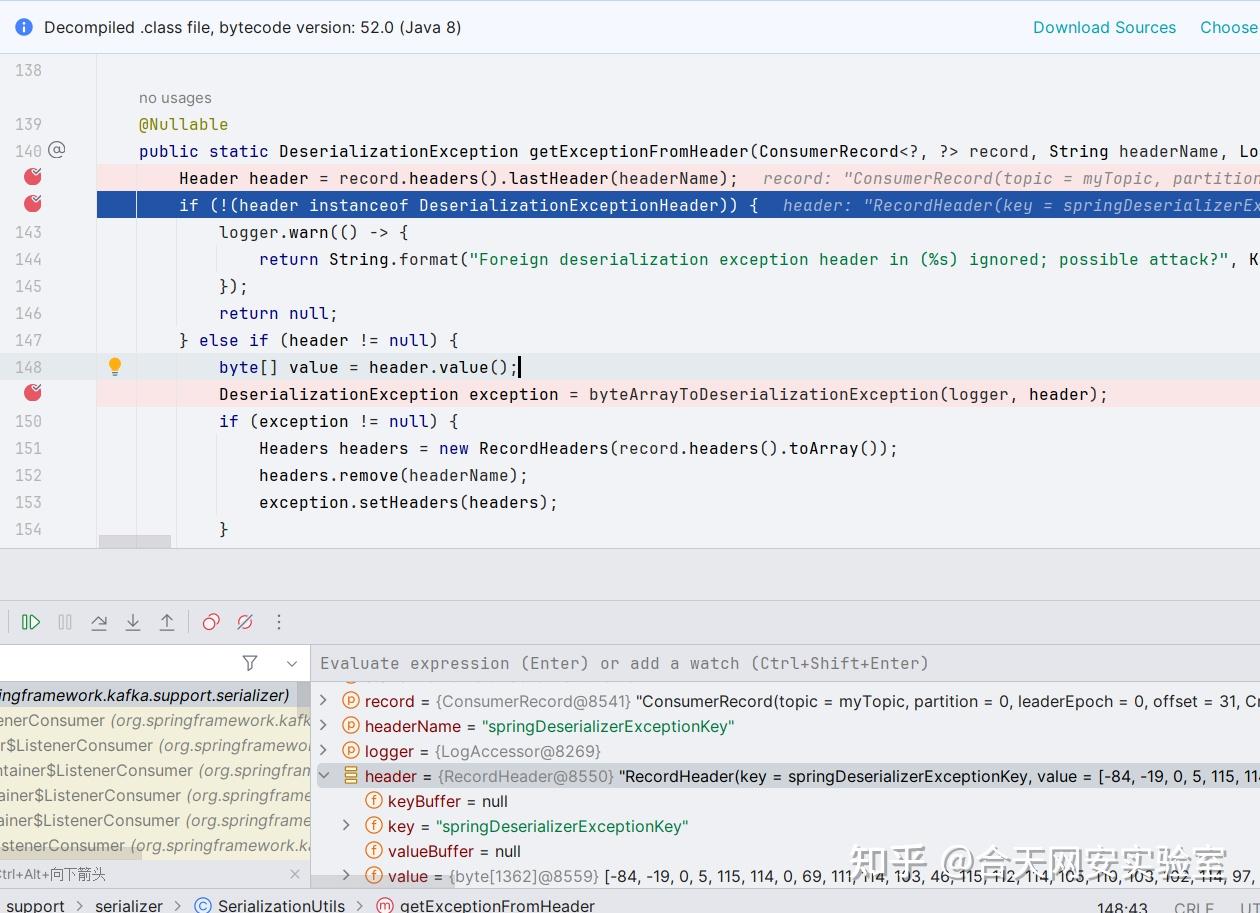Open the thread selector dropdown chevron
Image resolution: width=1260 pixels, height=913 pixels.
click(292, 663)
